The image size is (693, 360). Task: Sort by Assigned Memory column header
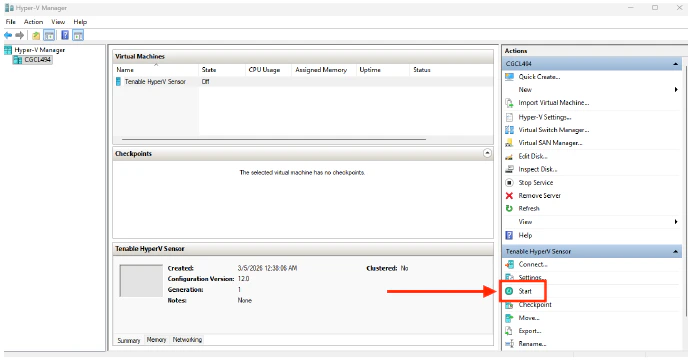tap(324, 70)
